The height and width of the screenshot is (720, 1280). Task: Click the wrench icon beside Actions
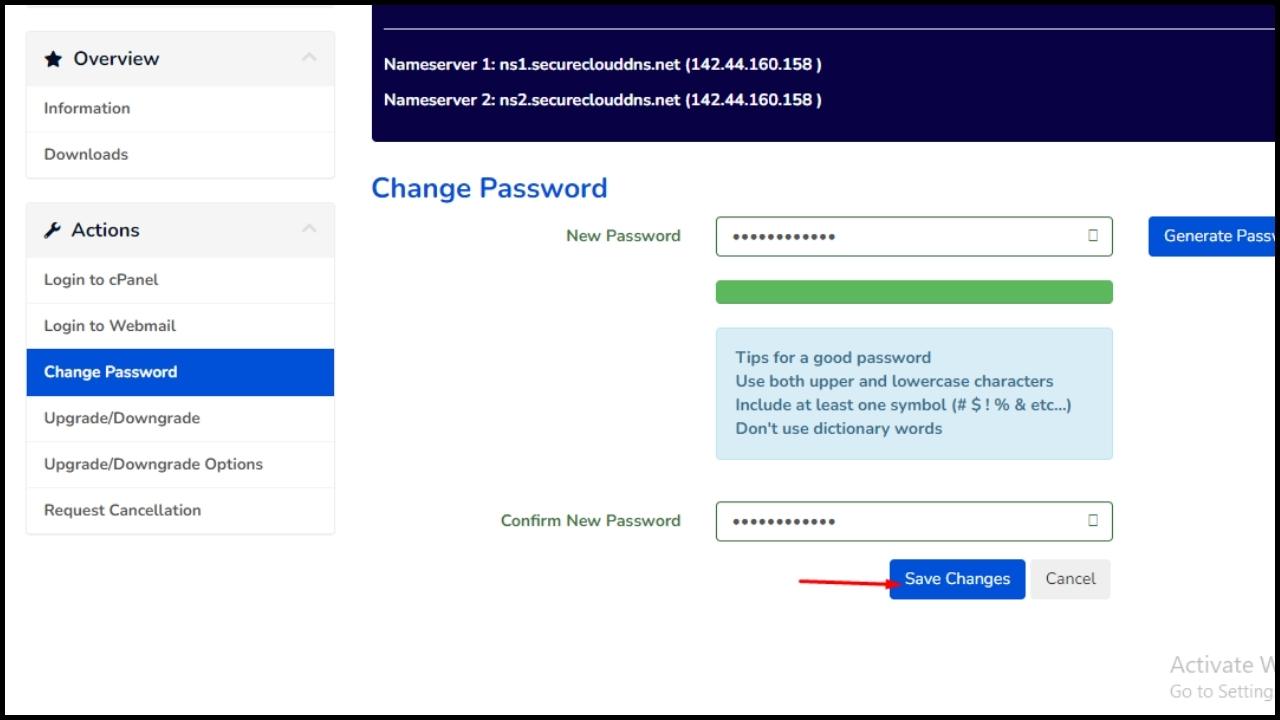(x=54, y=229)
